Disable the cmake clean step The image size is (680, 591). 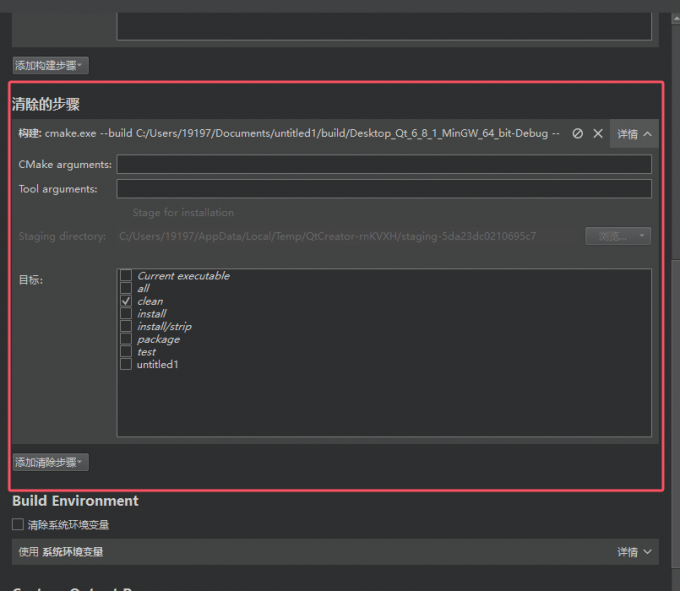[x=577, y=133]
